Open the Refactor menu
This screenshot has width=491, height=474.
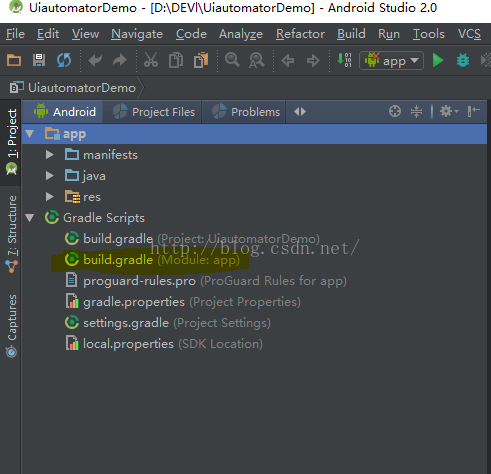coord(300,34)
